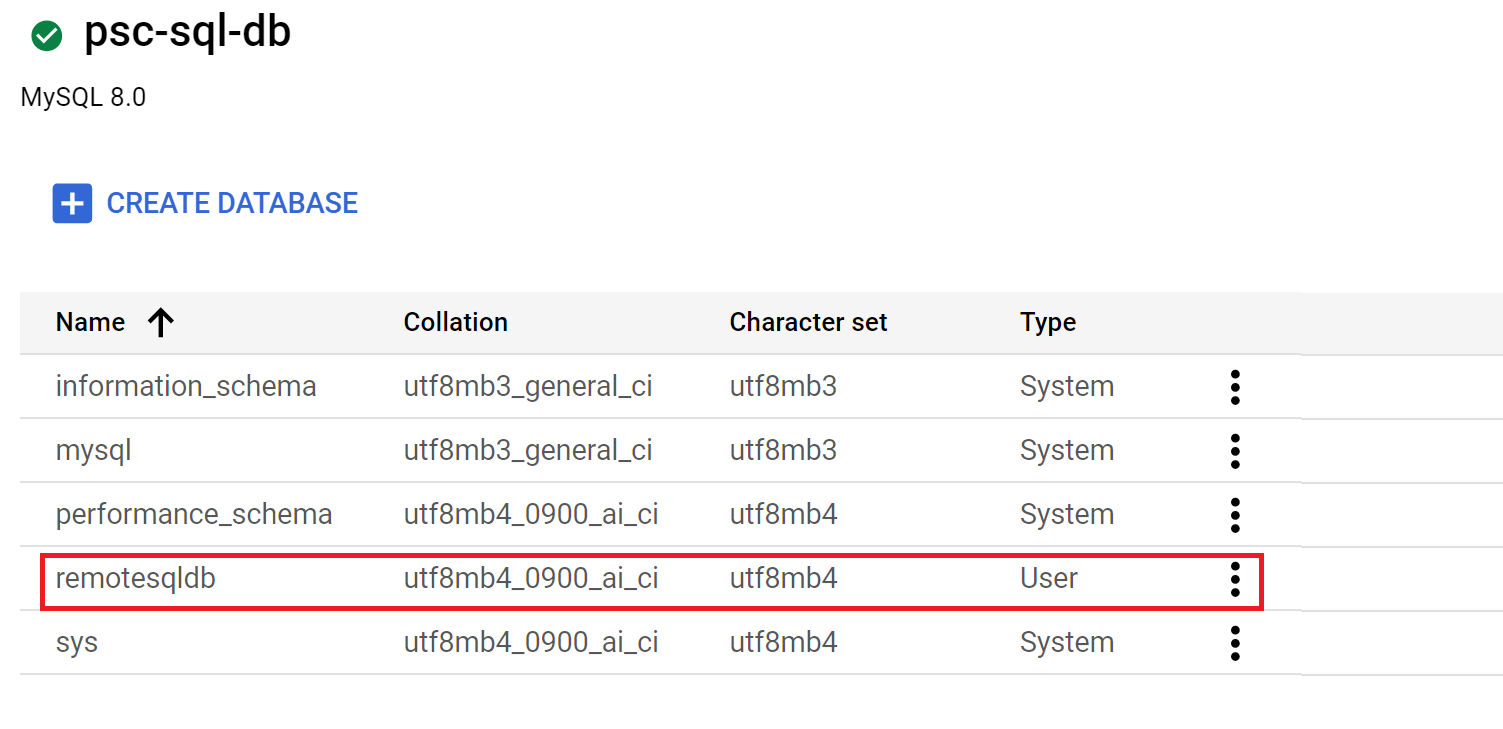Image resolution: width=1503 pixels, height=729 pixels.
Task: Open the remotesqldb database entry
Action: [x=134, y=578]
